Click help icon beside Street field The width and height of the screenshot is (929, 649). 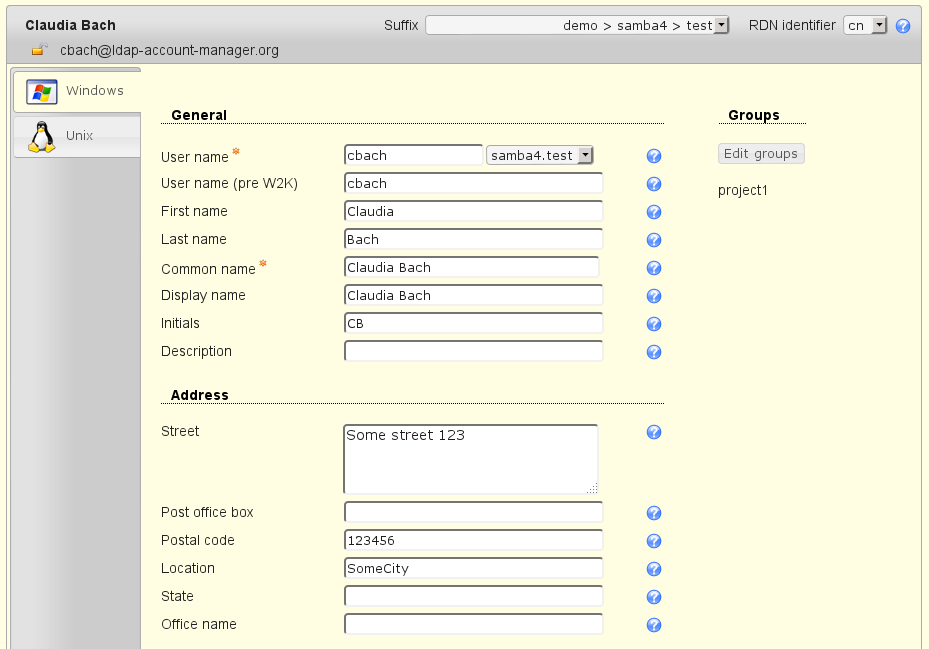(x=654, y=432)
